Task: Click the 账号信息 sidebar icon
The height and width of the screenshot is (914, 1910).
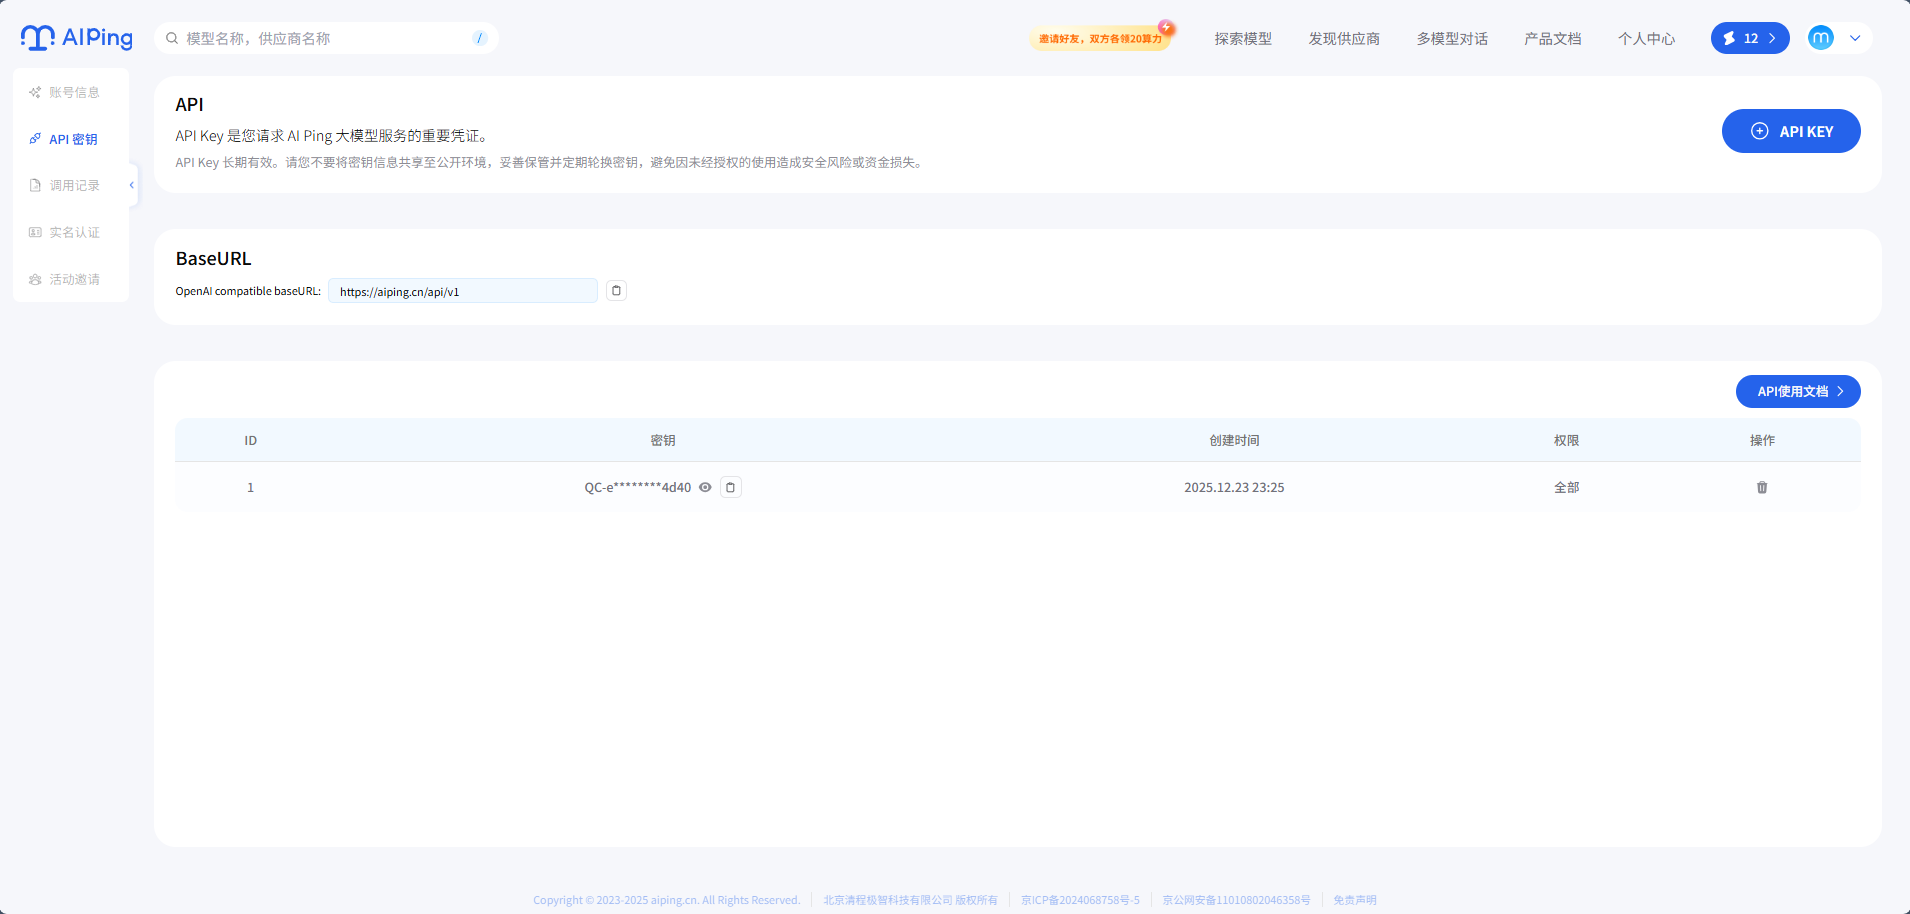Action: (x=35, y=92)
